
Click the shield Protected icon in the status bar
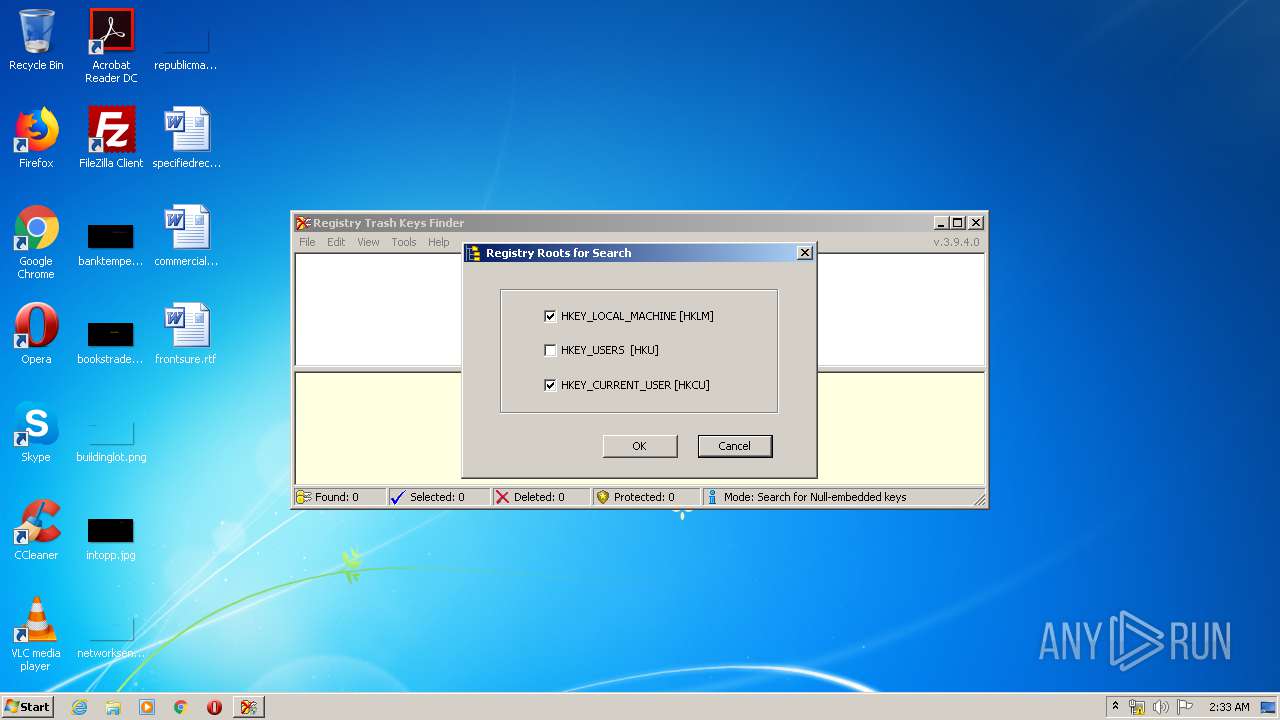click(x=602, y=497)
